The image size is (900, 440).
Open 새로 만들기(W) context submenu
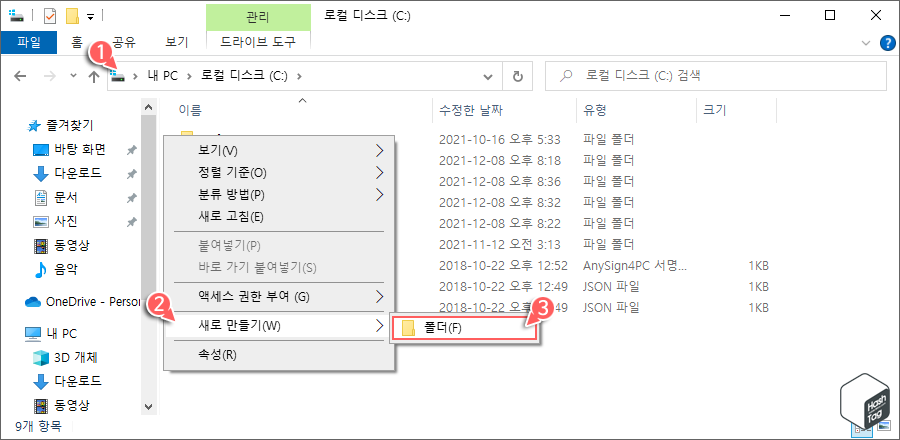coord(280,326)
